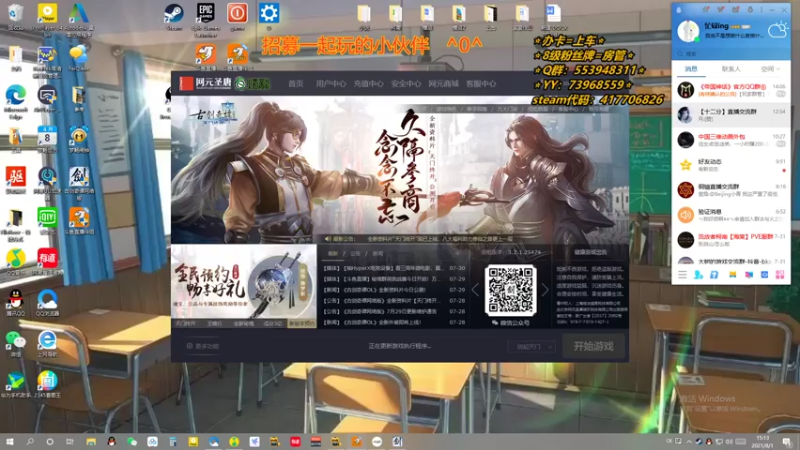Show previous QR code with left arrow
Viewport: 800px width, 450px height.
pyautogui.click(x=476, y=290)
